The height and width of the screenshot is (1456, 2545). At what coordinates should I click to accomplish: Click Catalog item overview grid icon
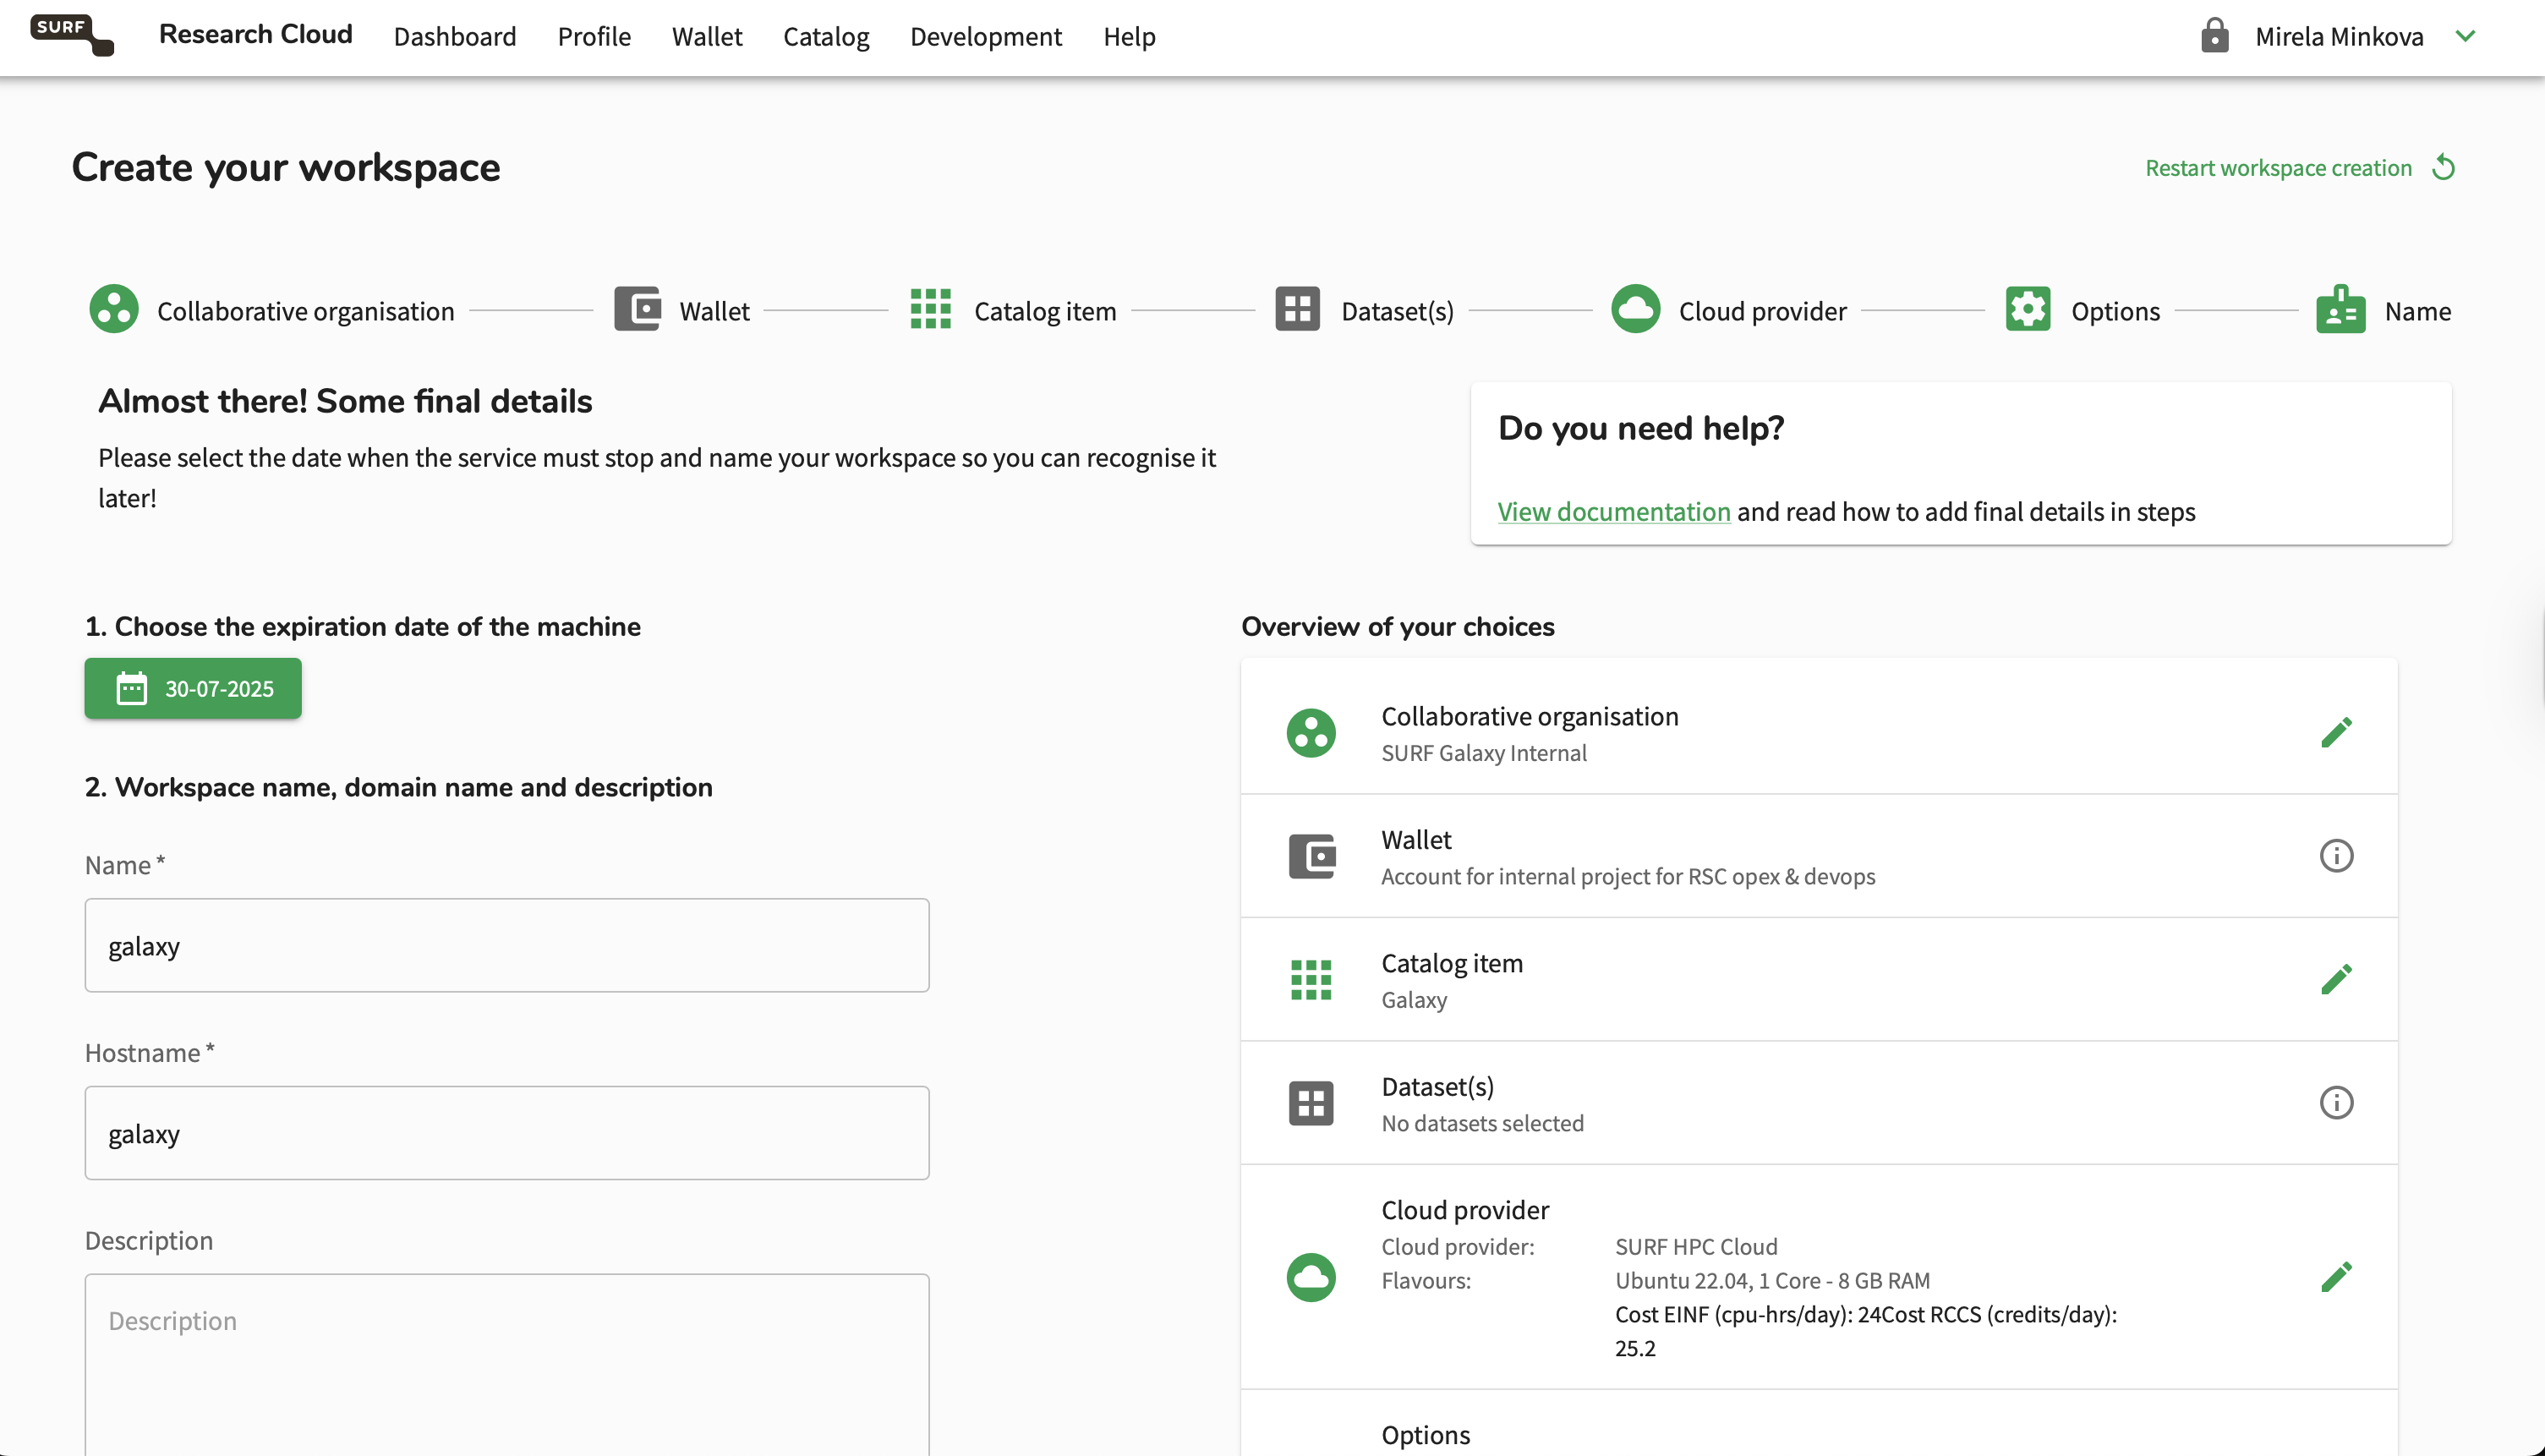point(1311,980)
